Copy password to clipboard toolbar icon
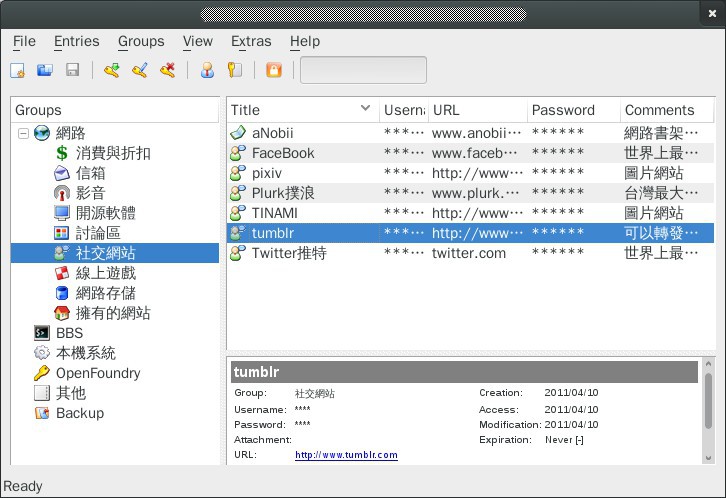Screen dimensions: 726x498 point(235,70)
